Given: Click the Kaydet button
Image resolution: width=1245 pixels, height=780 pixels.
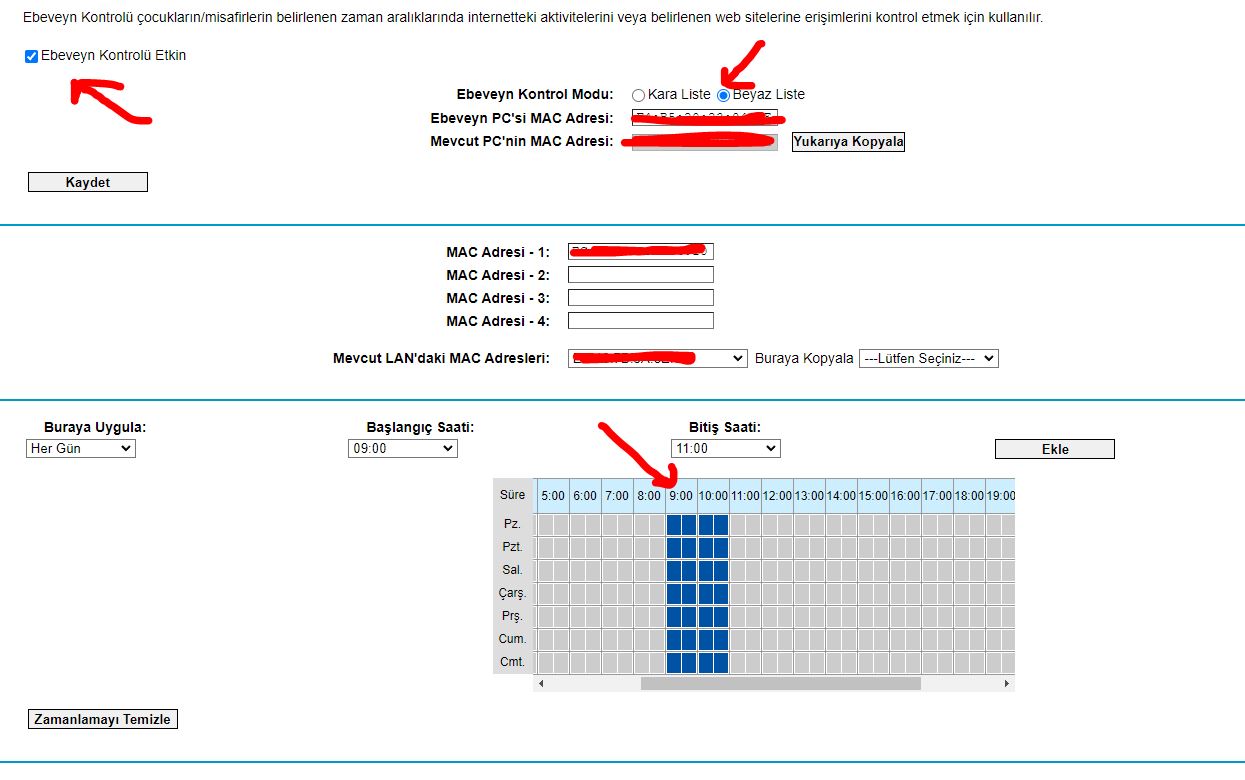Looking at the screenshot, I should tap(88, 182).
